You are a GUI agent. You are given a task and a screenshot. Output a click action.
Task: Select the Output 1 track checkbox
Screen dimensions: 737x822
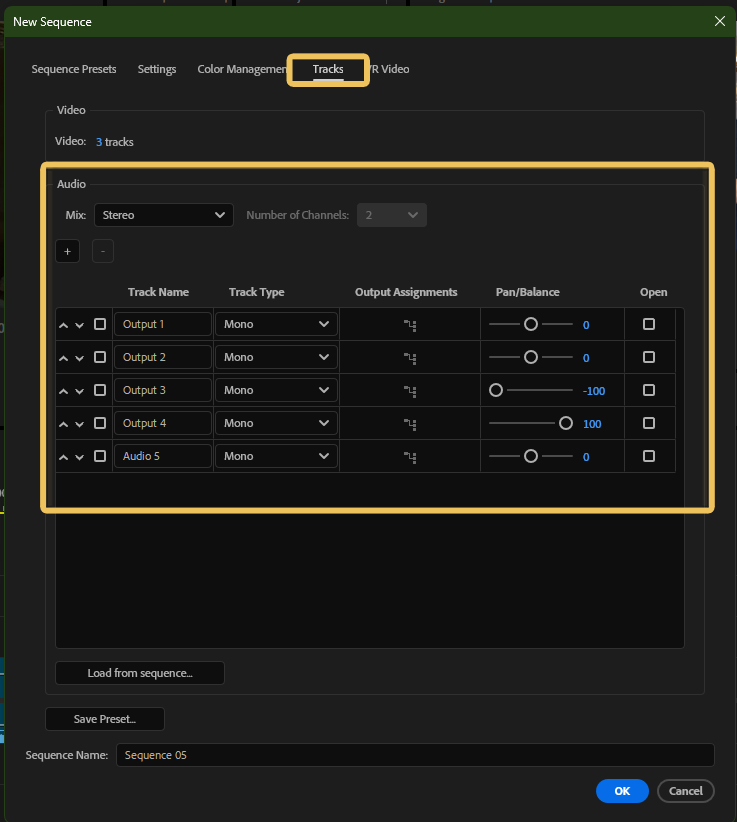[100, 324]
